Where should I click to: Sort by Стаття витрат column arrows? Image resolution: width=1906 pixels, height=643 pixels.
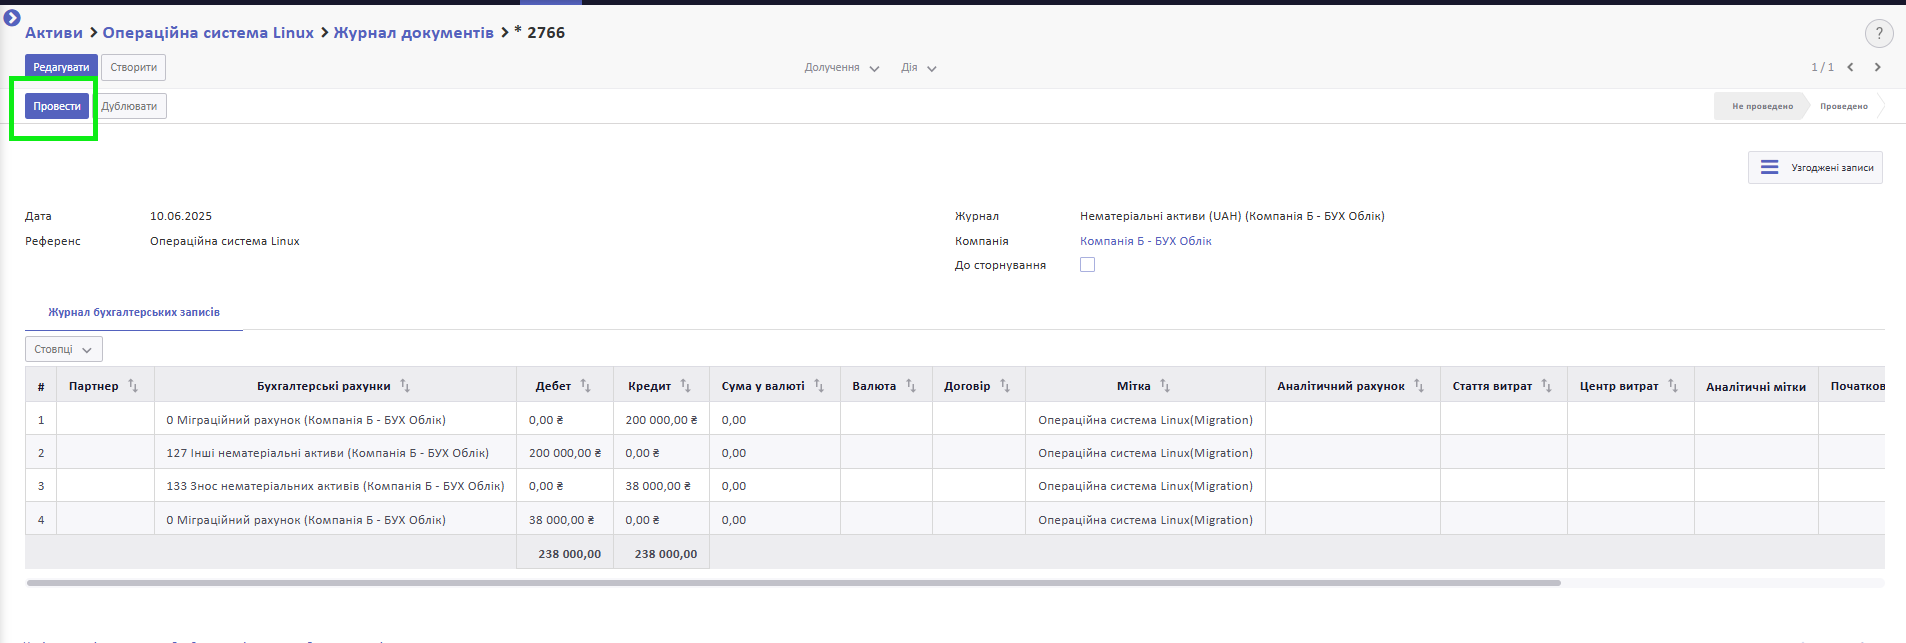pyautogui.click(x=1546, y=386)
